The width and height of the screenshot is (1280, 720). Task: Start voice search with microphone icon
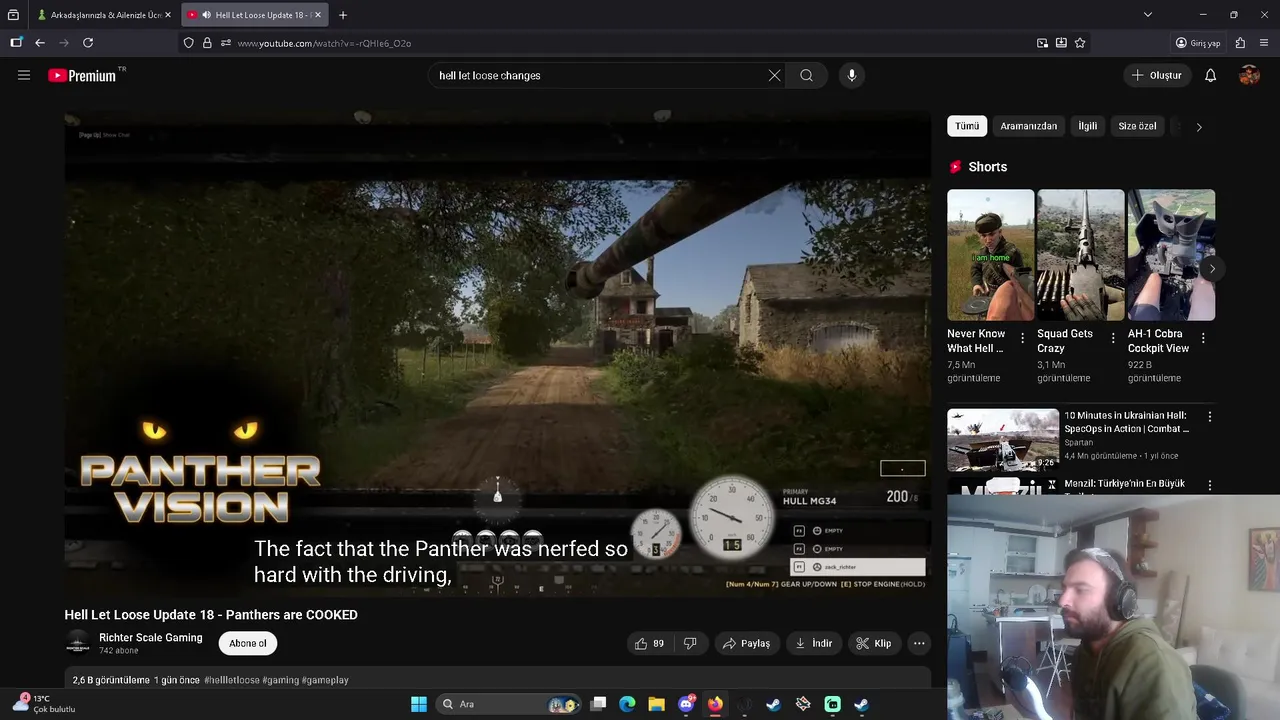pos(852,75)
